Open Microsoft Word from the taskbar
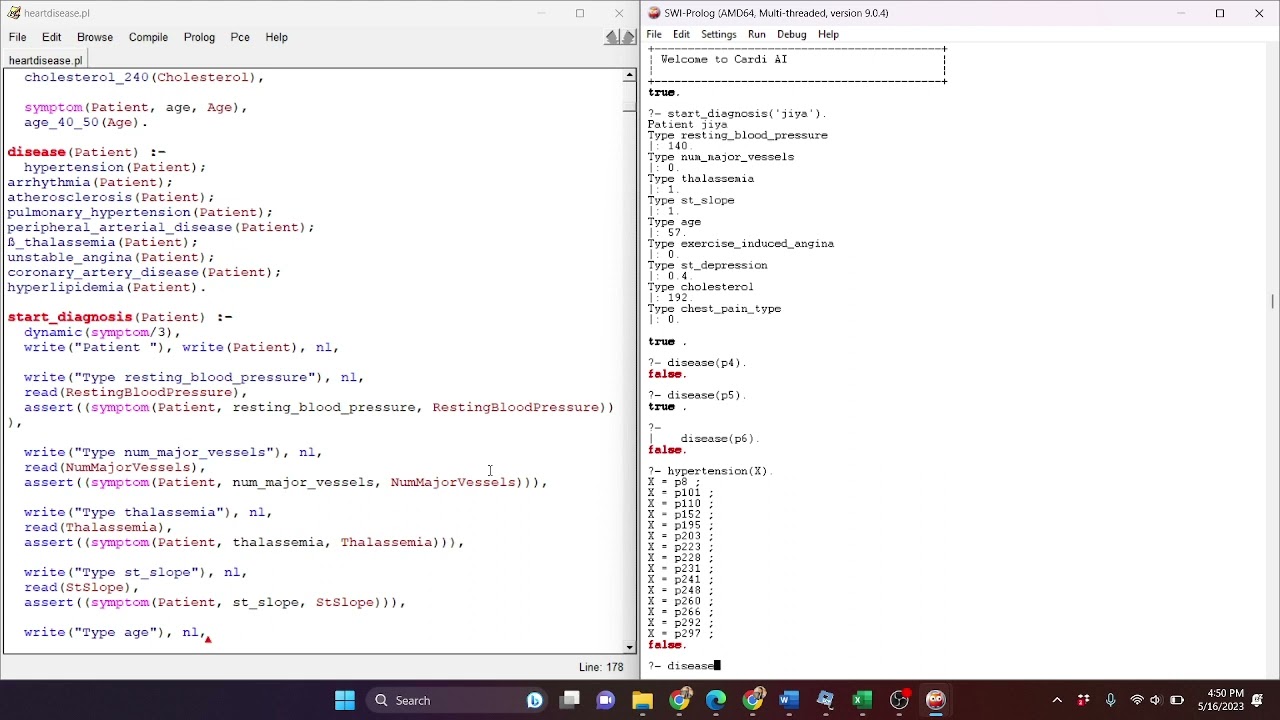The width and height of the screenshot is (1280, 720). pos(789,700)
